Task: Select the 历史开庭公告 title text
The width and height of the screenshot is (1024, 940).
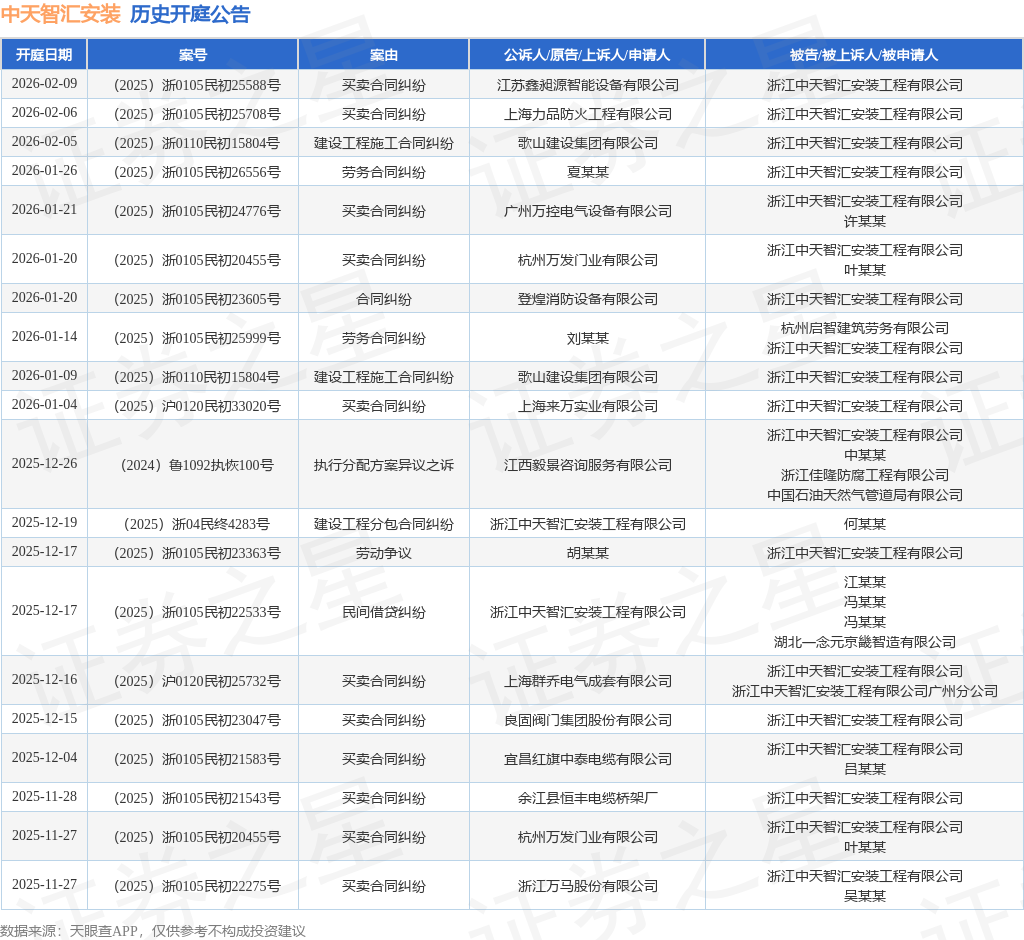Action: (x=190, y=14)
